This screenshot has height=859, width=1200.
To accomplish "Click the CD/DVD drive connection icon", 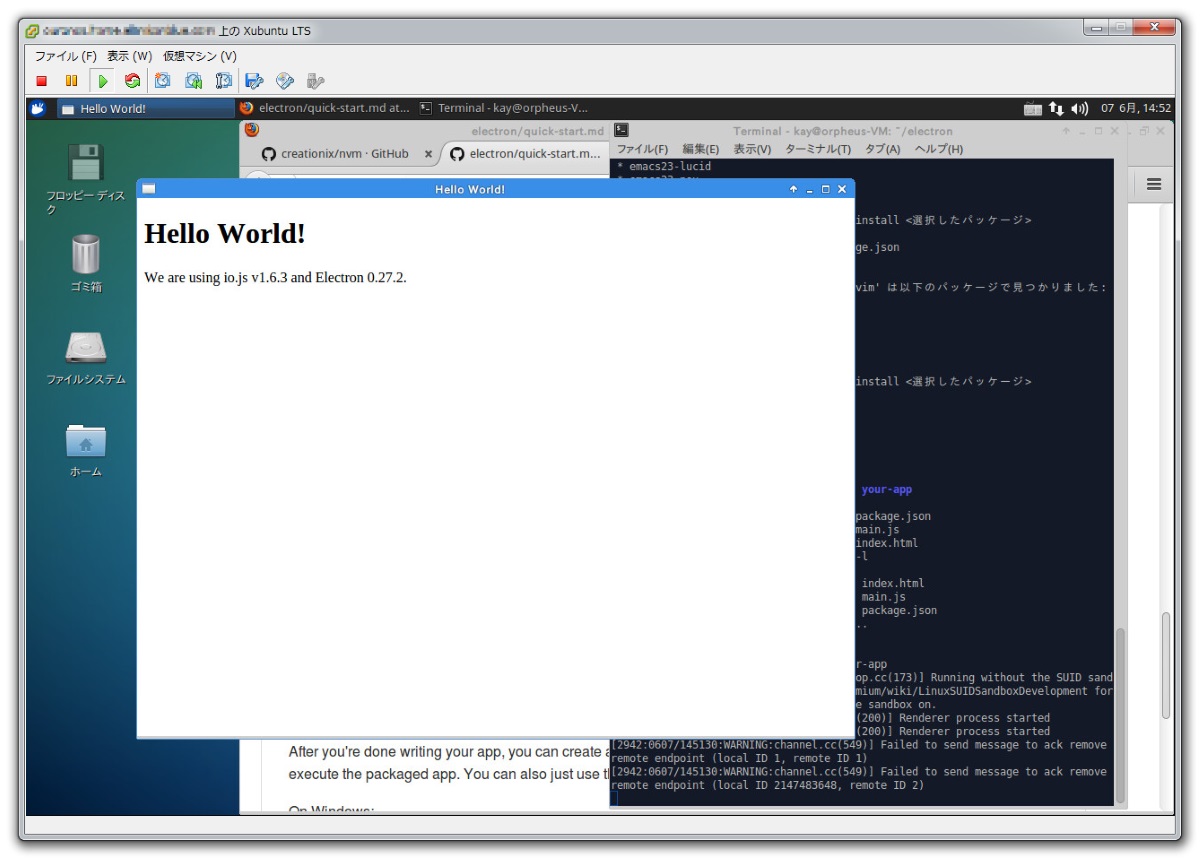I will (x=285, y=81).
